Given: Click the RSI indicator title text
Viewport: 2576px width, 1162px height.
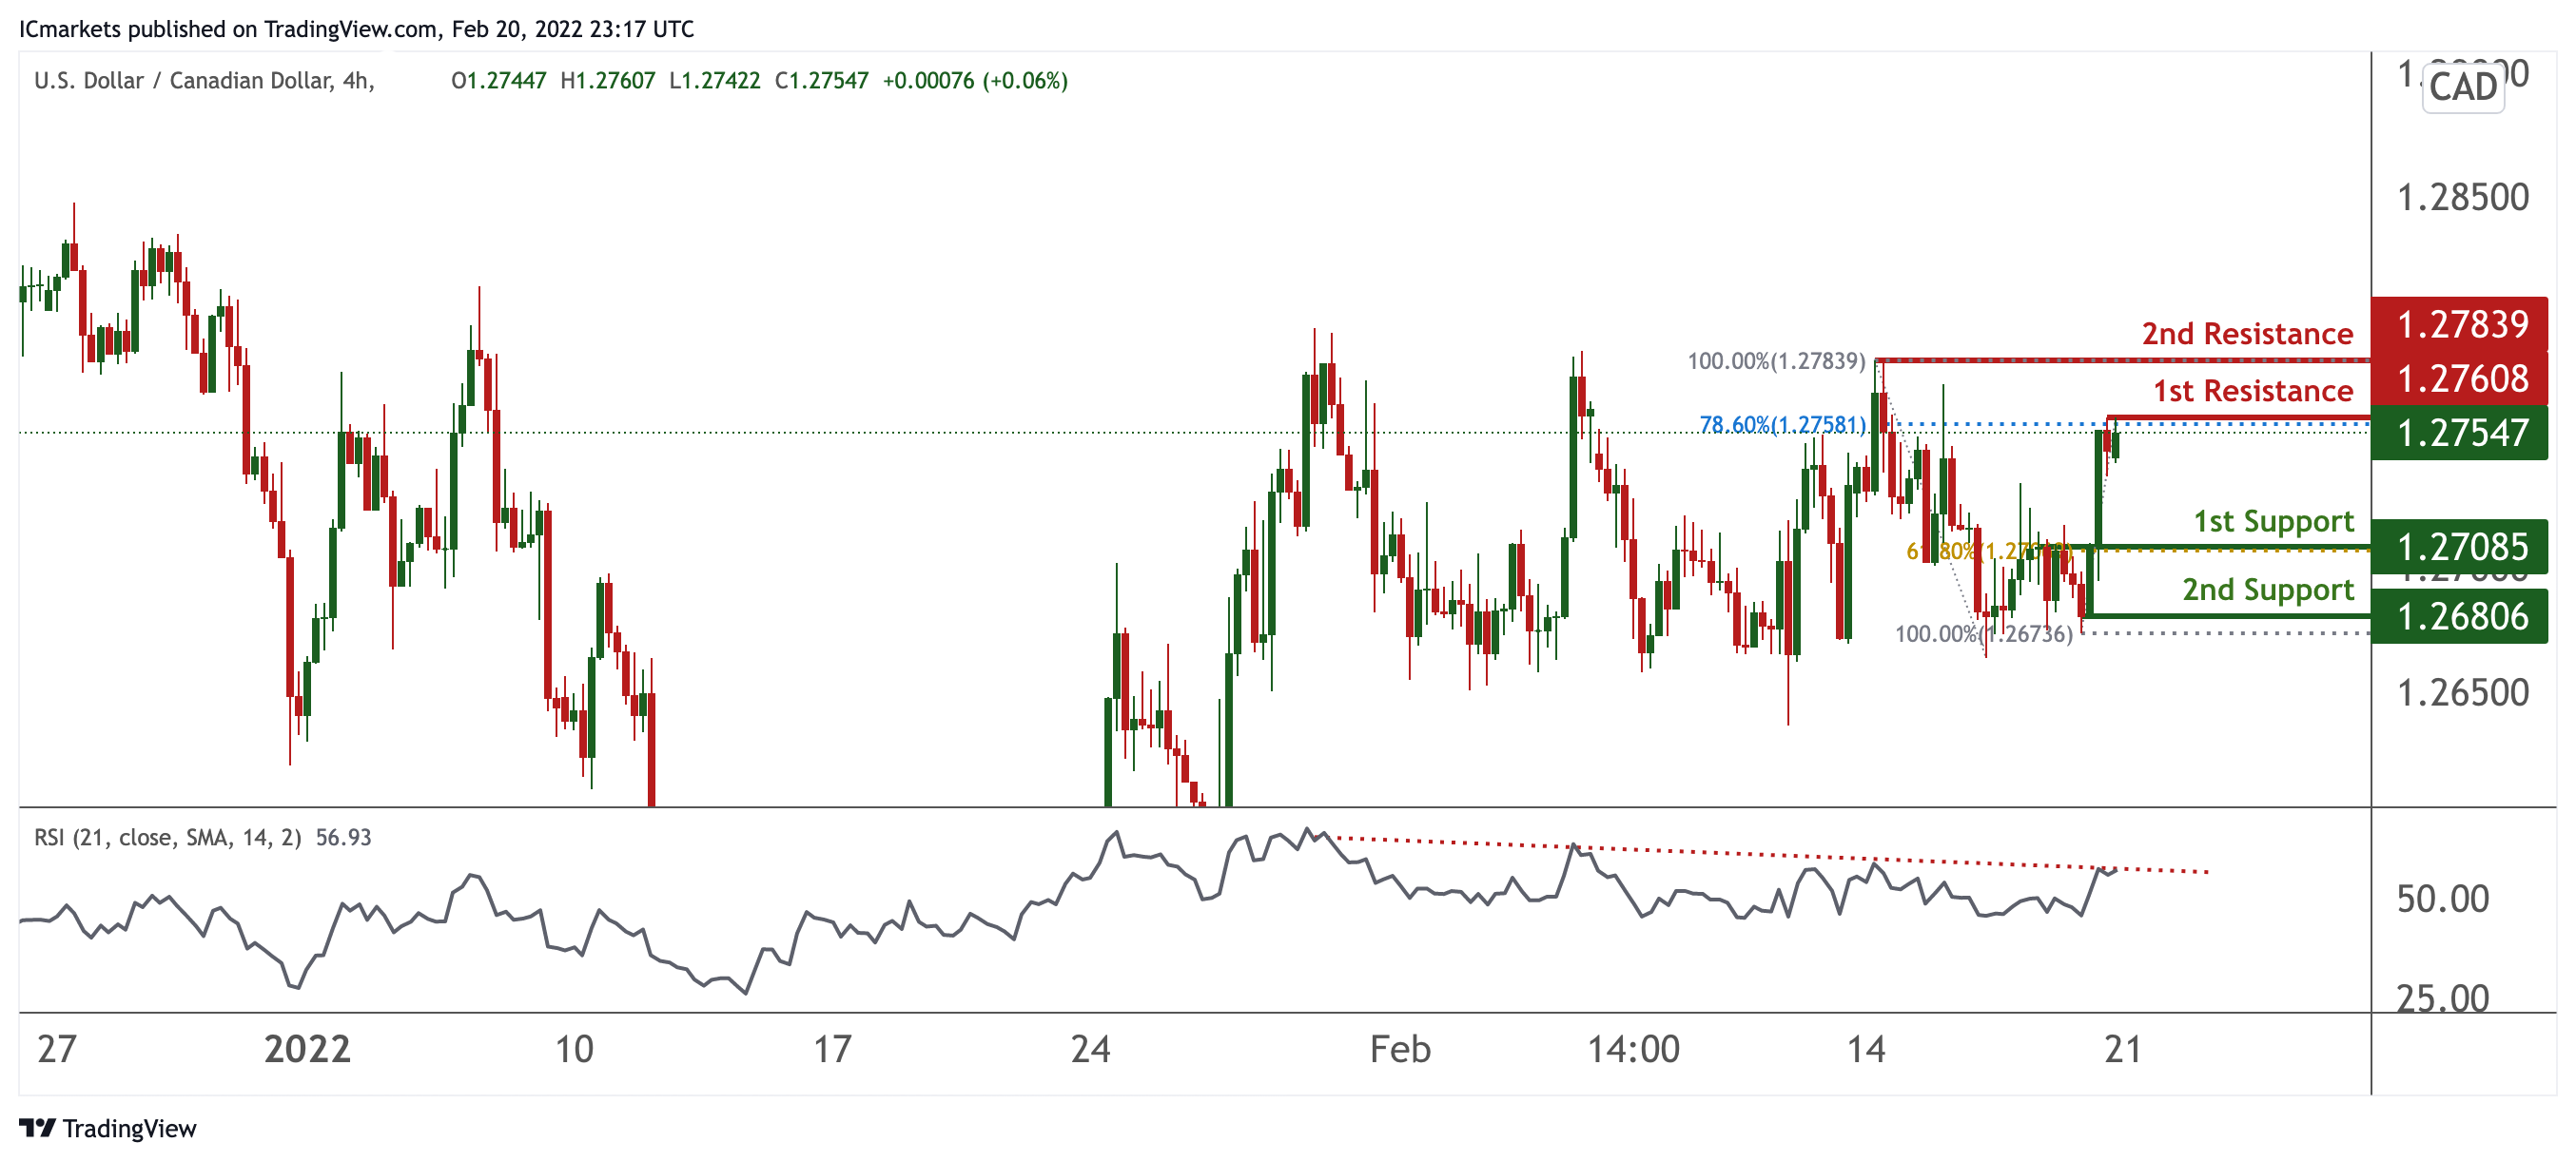Looking at the screenshot, I should (168, 837).
